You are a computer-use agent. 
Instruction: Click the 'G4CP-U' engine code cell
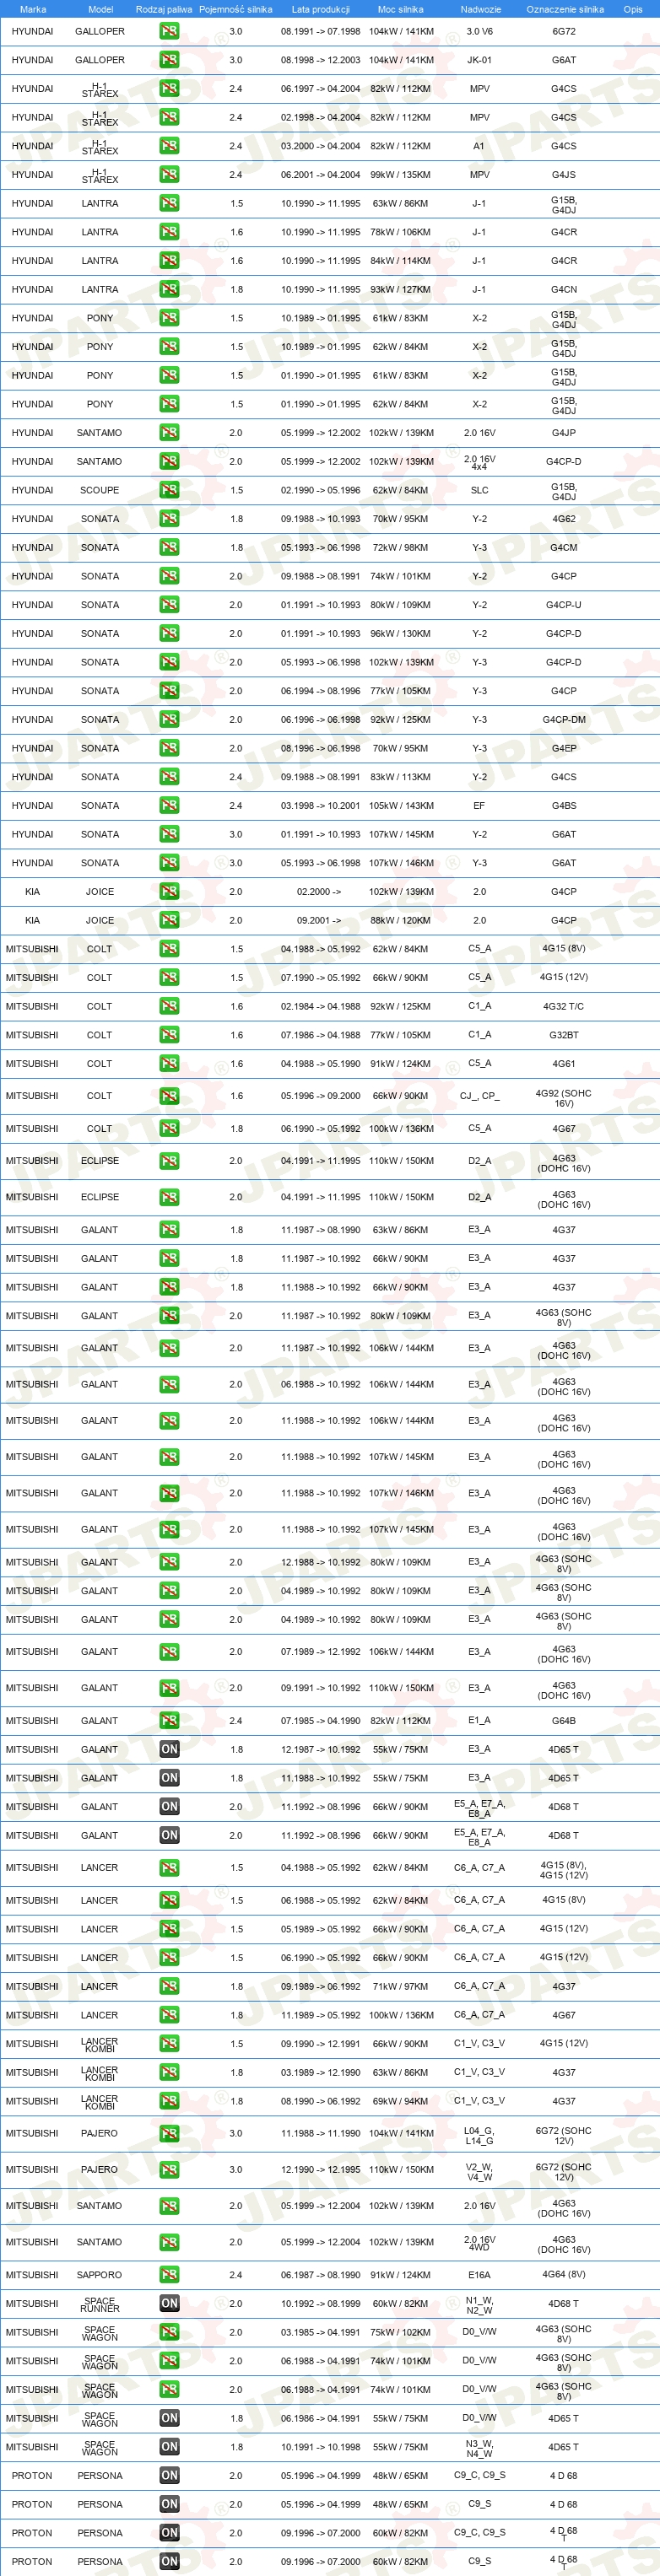(563, 604)
